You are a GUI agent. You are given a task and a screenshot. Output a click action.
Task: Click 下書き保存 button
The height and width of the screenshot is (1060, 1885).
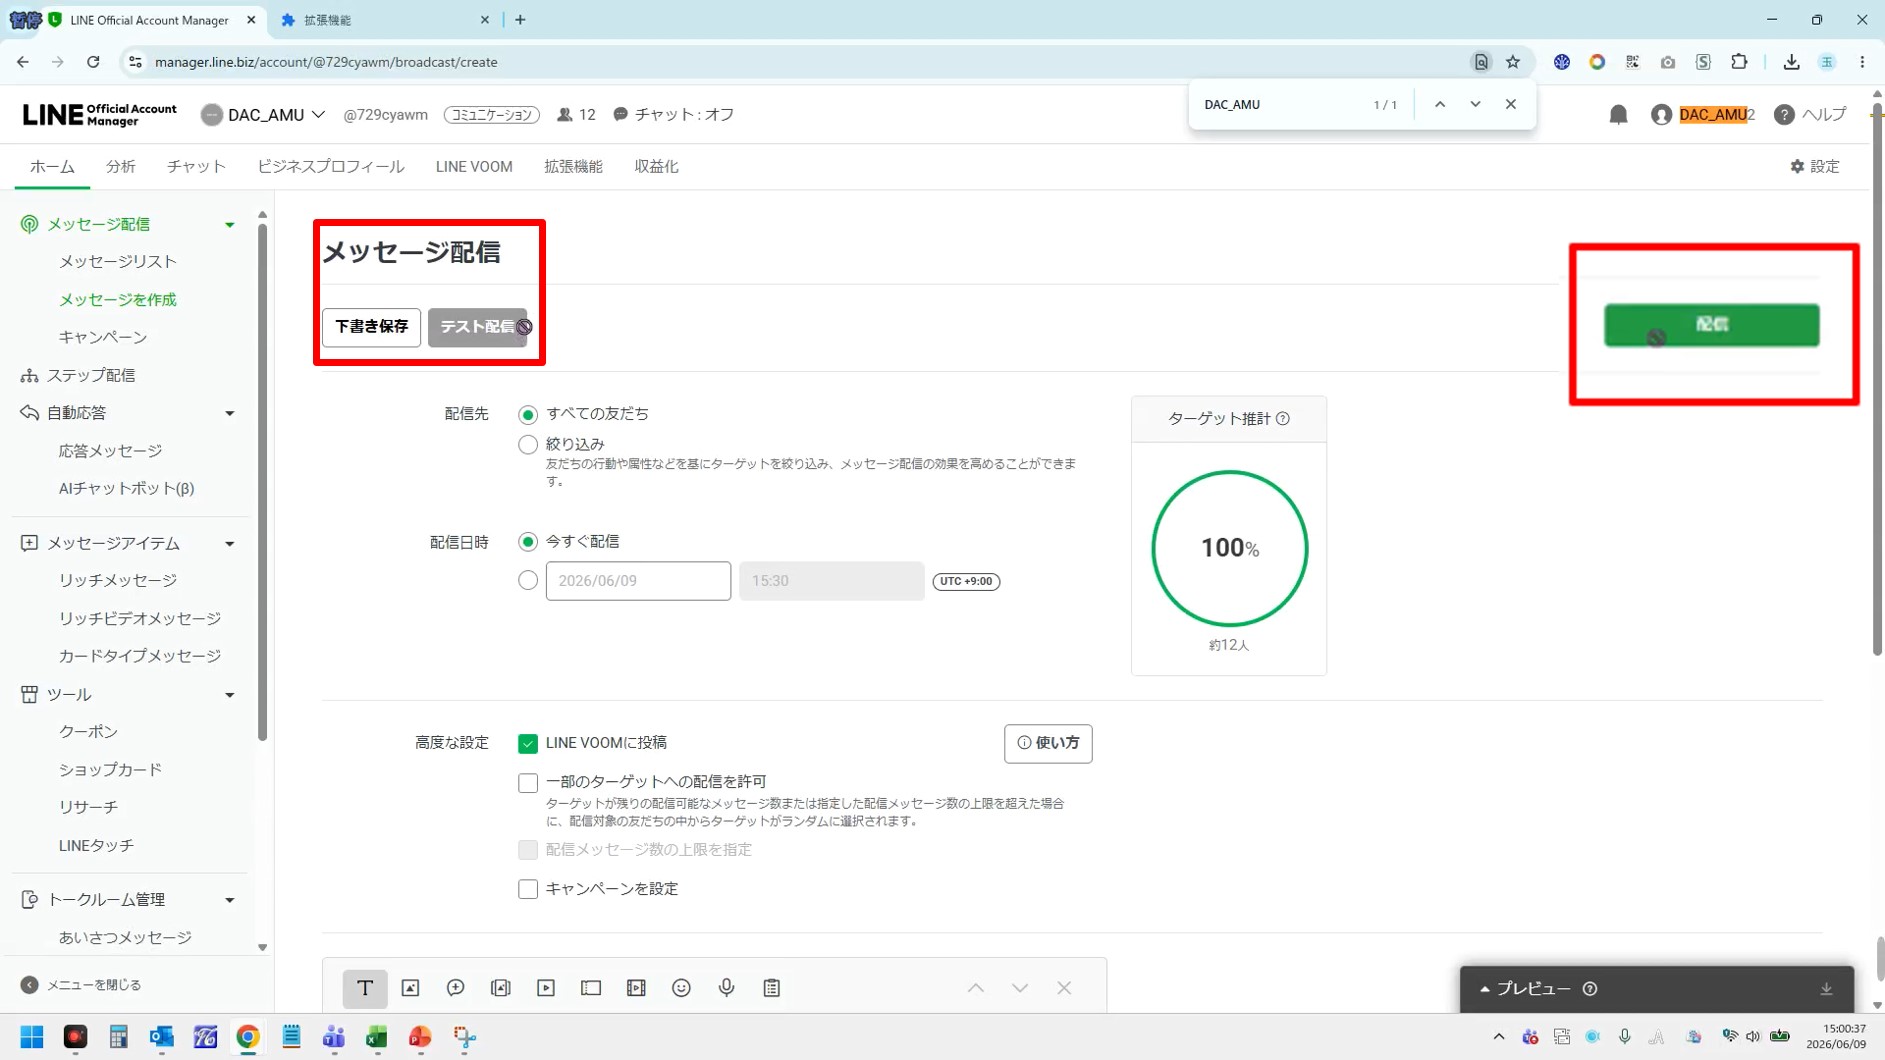coord(371,327)
